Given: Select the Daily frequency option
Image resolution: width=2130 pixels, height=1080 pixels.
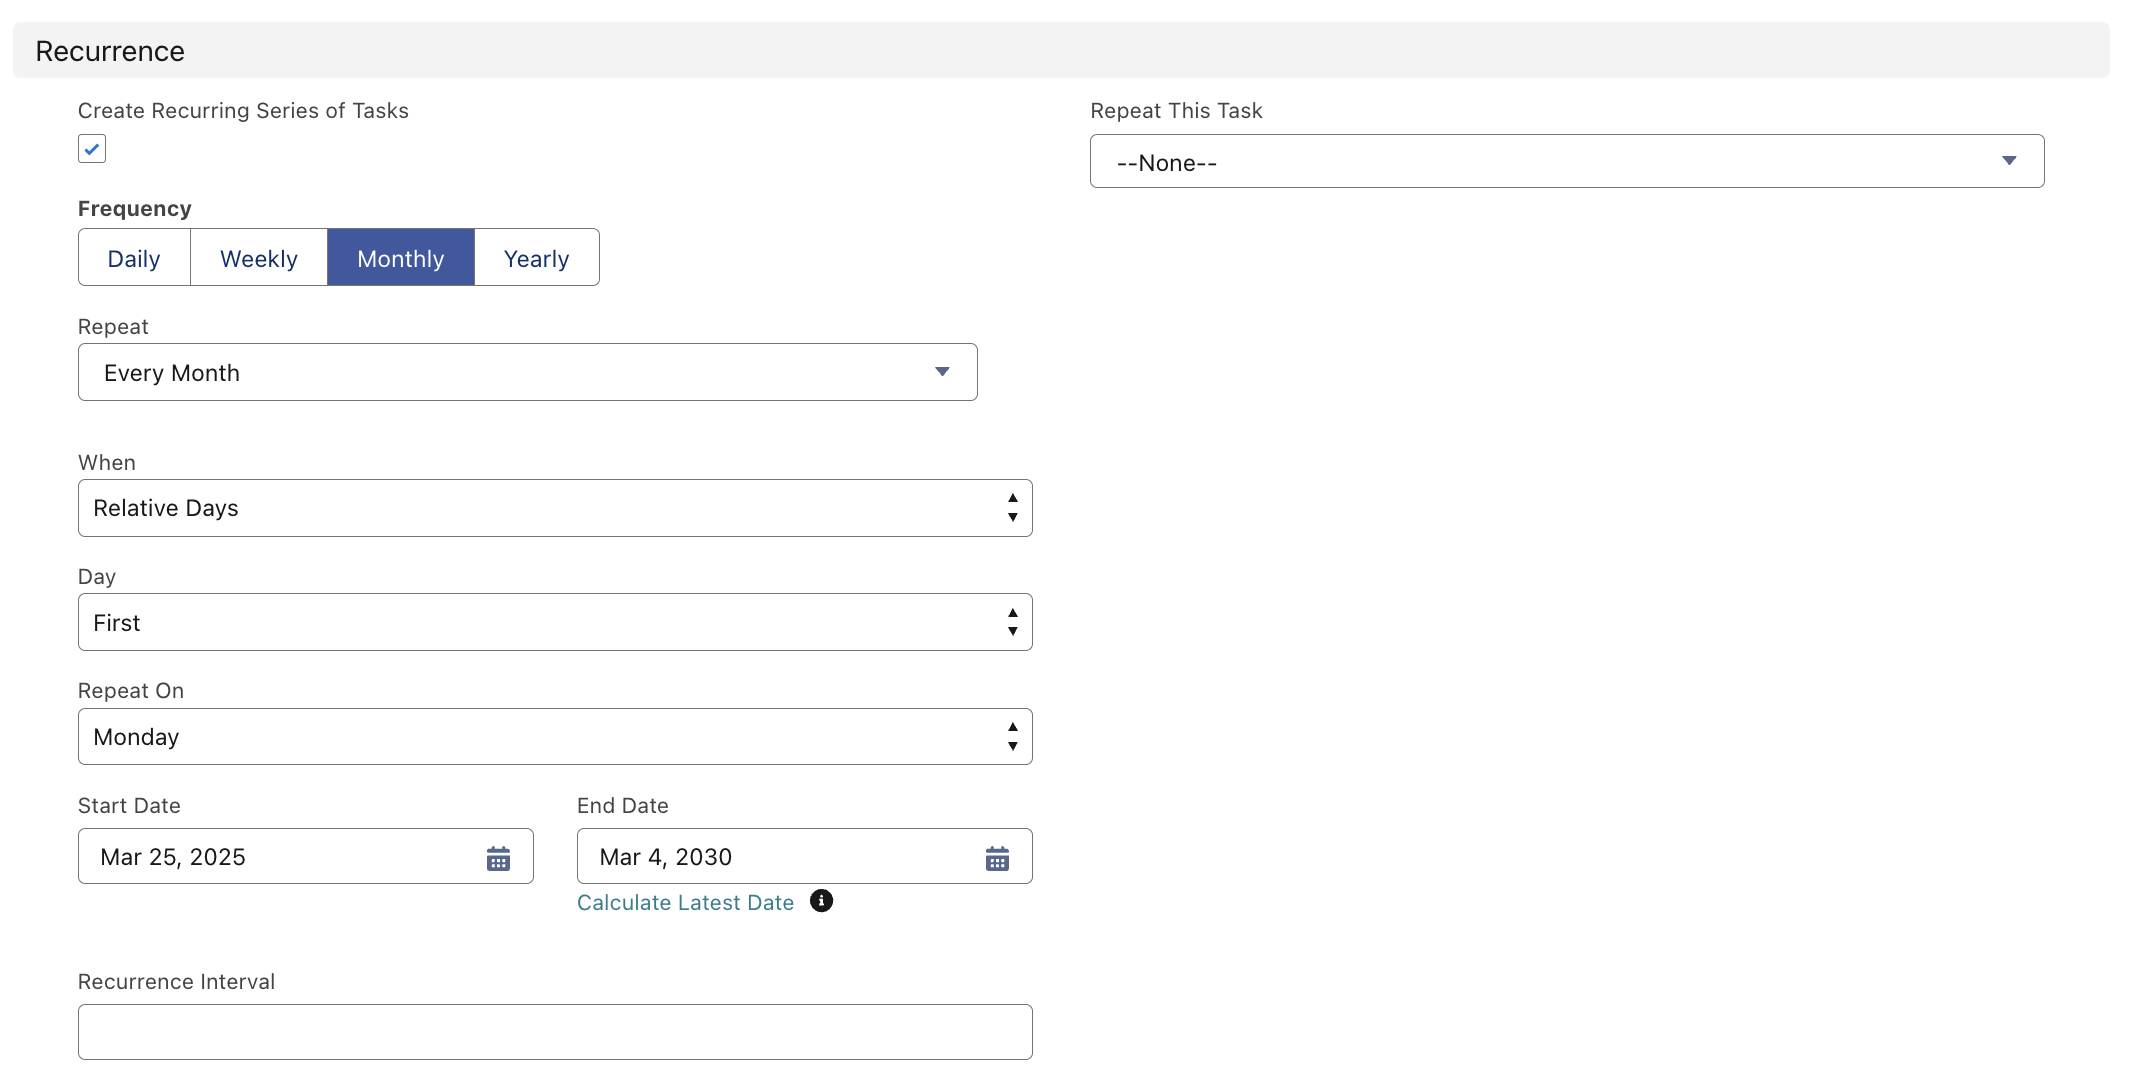Looking at the screenshot, I should (x=134, y=258).
